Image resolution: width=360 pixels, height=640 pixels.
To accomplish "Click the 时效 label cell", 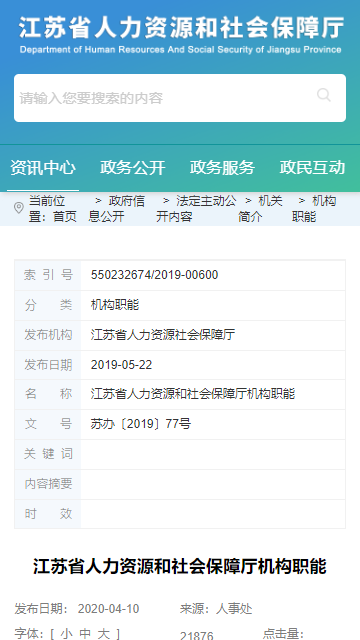I will tap(48, 513).
